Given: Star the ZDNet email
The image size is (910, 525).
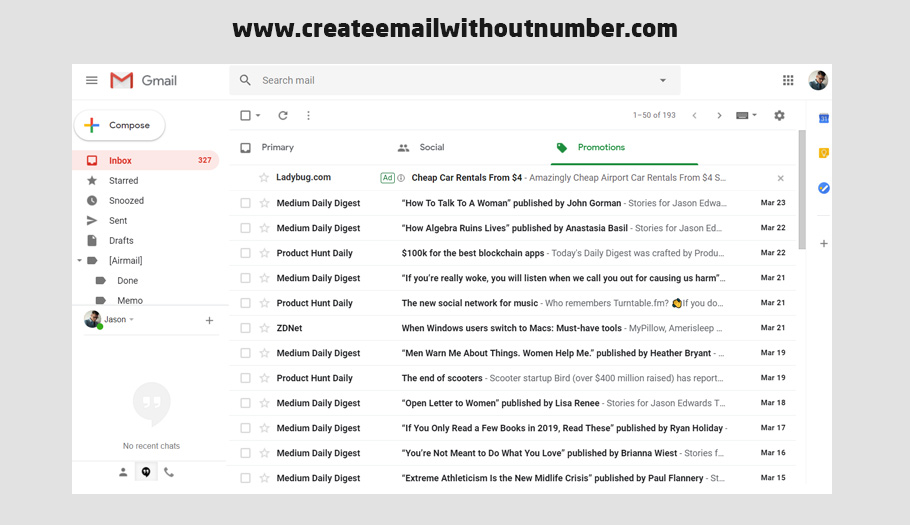Looking at the screenshot, I should click(264, 328).
